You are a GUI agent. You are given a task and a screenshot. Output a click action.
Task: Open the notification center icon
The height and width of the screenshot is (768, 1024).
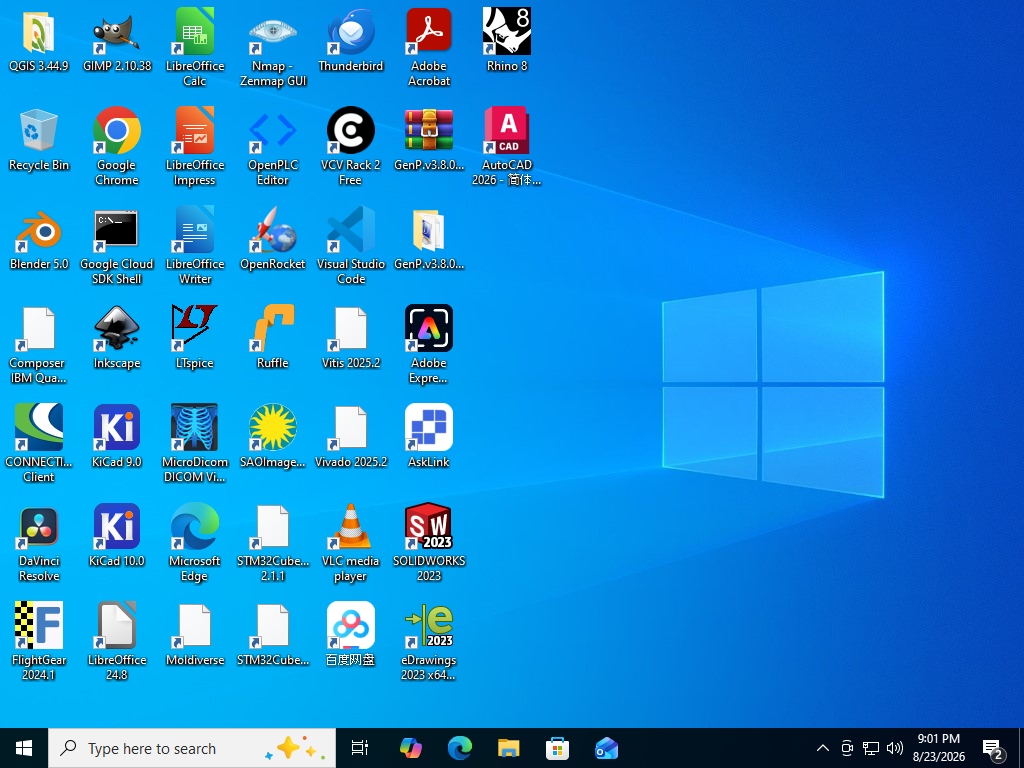click(x=993, y=748)
